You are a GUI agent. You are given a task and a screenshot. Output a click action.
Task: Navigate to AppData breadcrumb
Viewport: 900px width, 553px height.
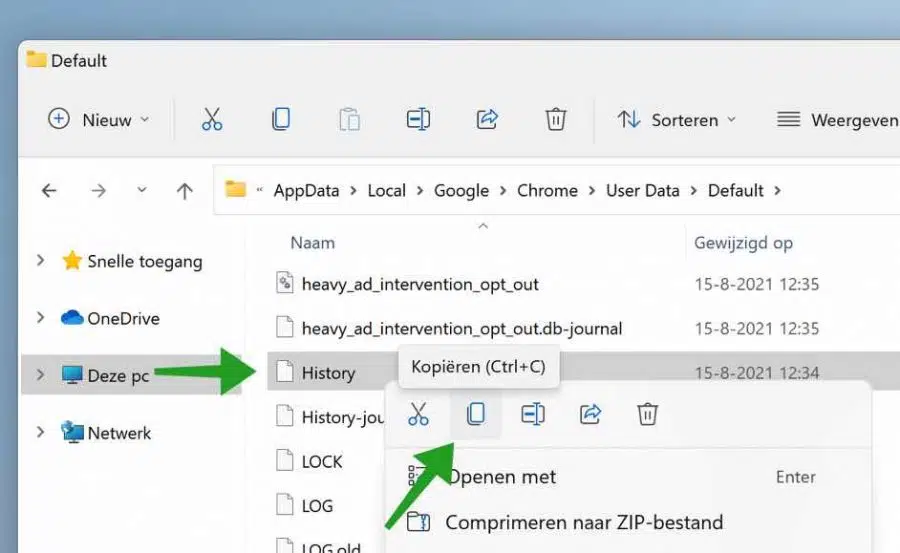[307, 191]
